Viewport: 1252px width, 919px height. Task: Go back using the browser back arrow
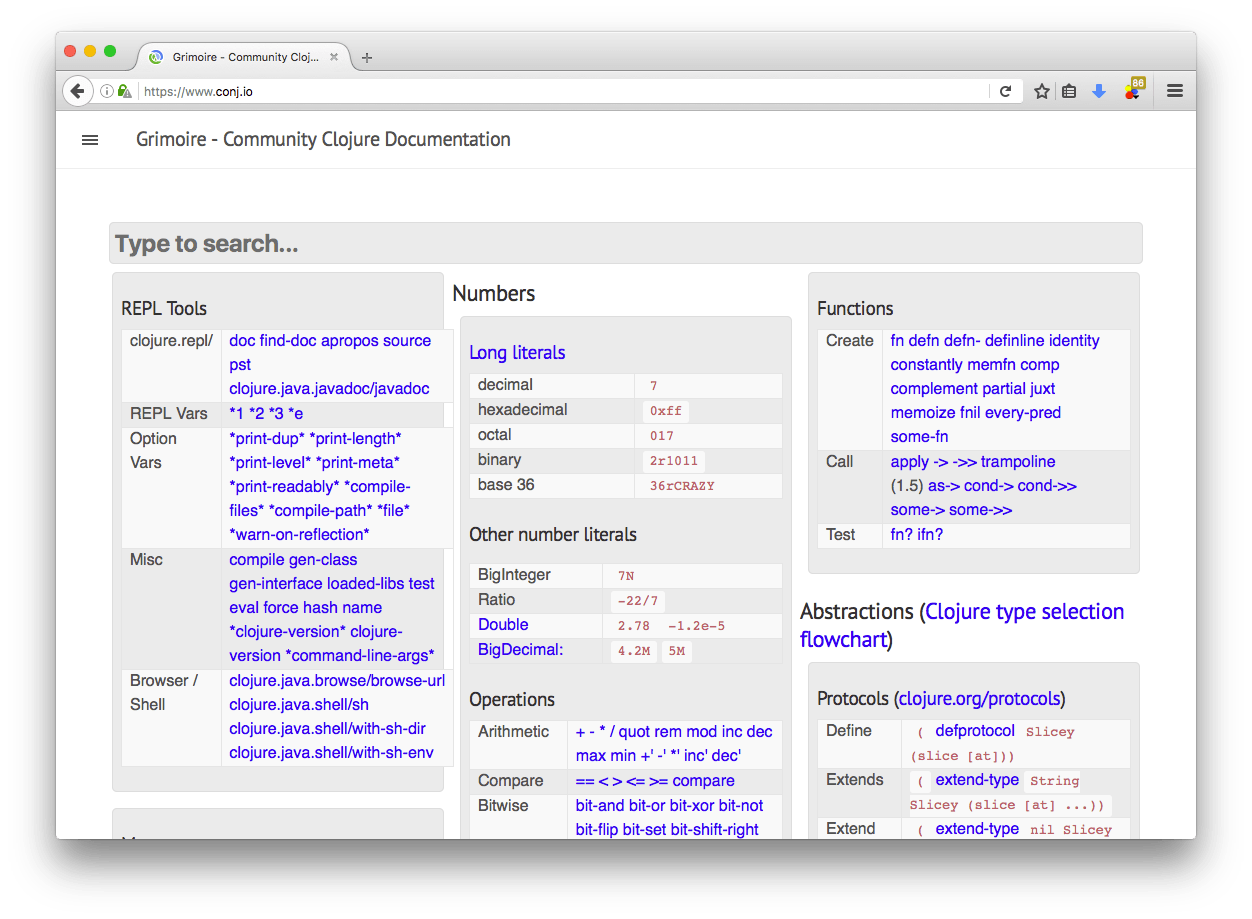coord(77,91)
